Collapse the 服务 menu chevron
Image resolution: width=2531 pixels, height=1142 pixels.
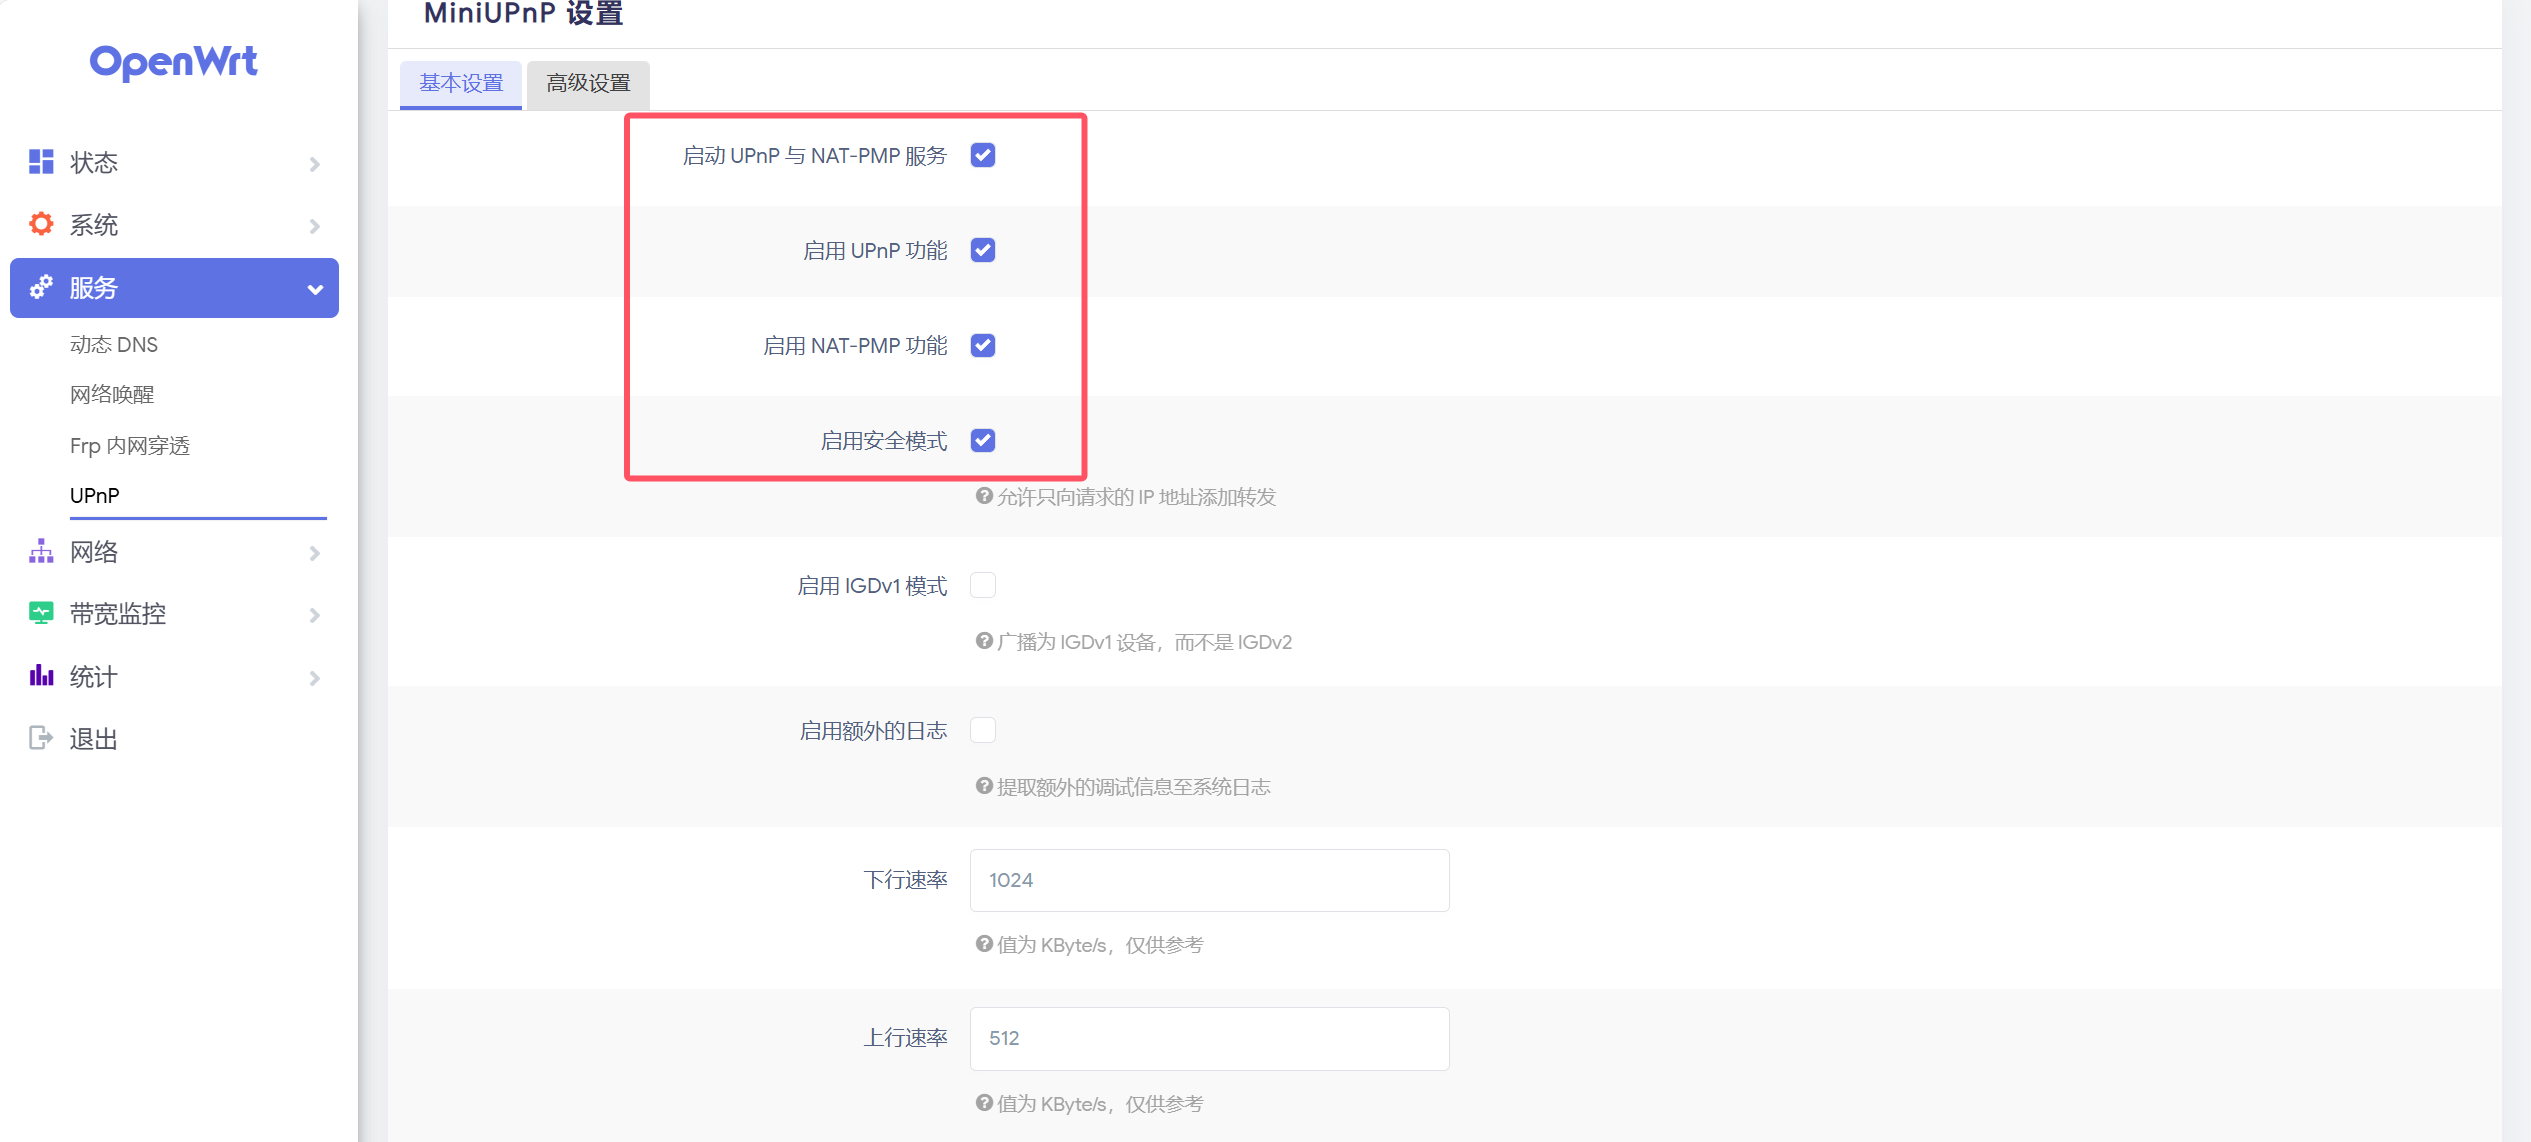point(315,289)
